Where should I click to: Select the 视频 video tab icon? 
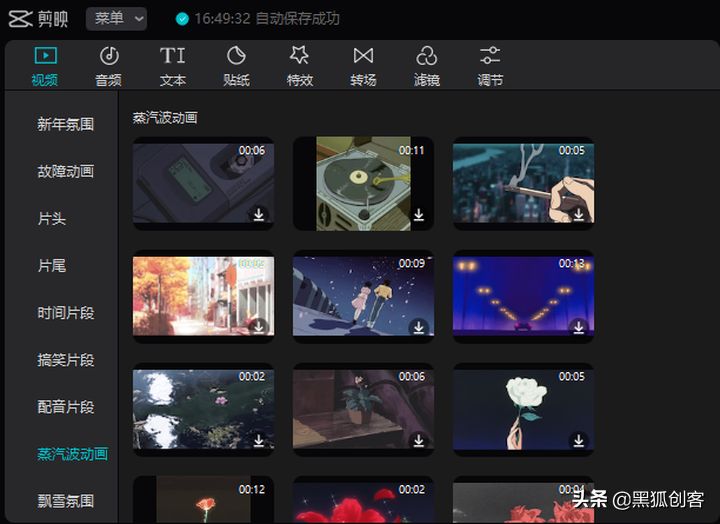pos(45,56)
